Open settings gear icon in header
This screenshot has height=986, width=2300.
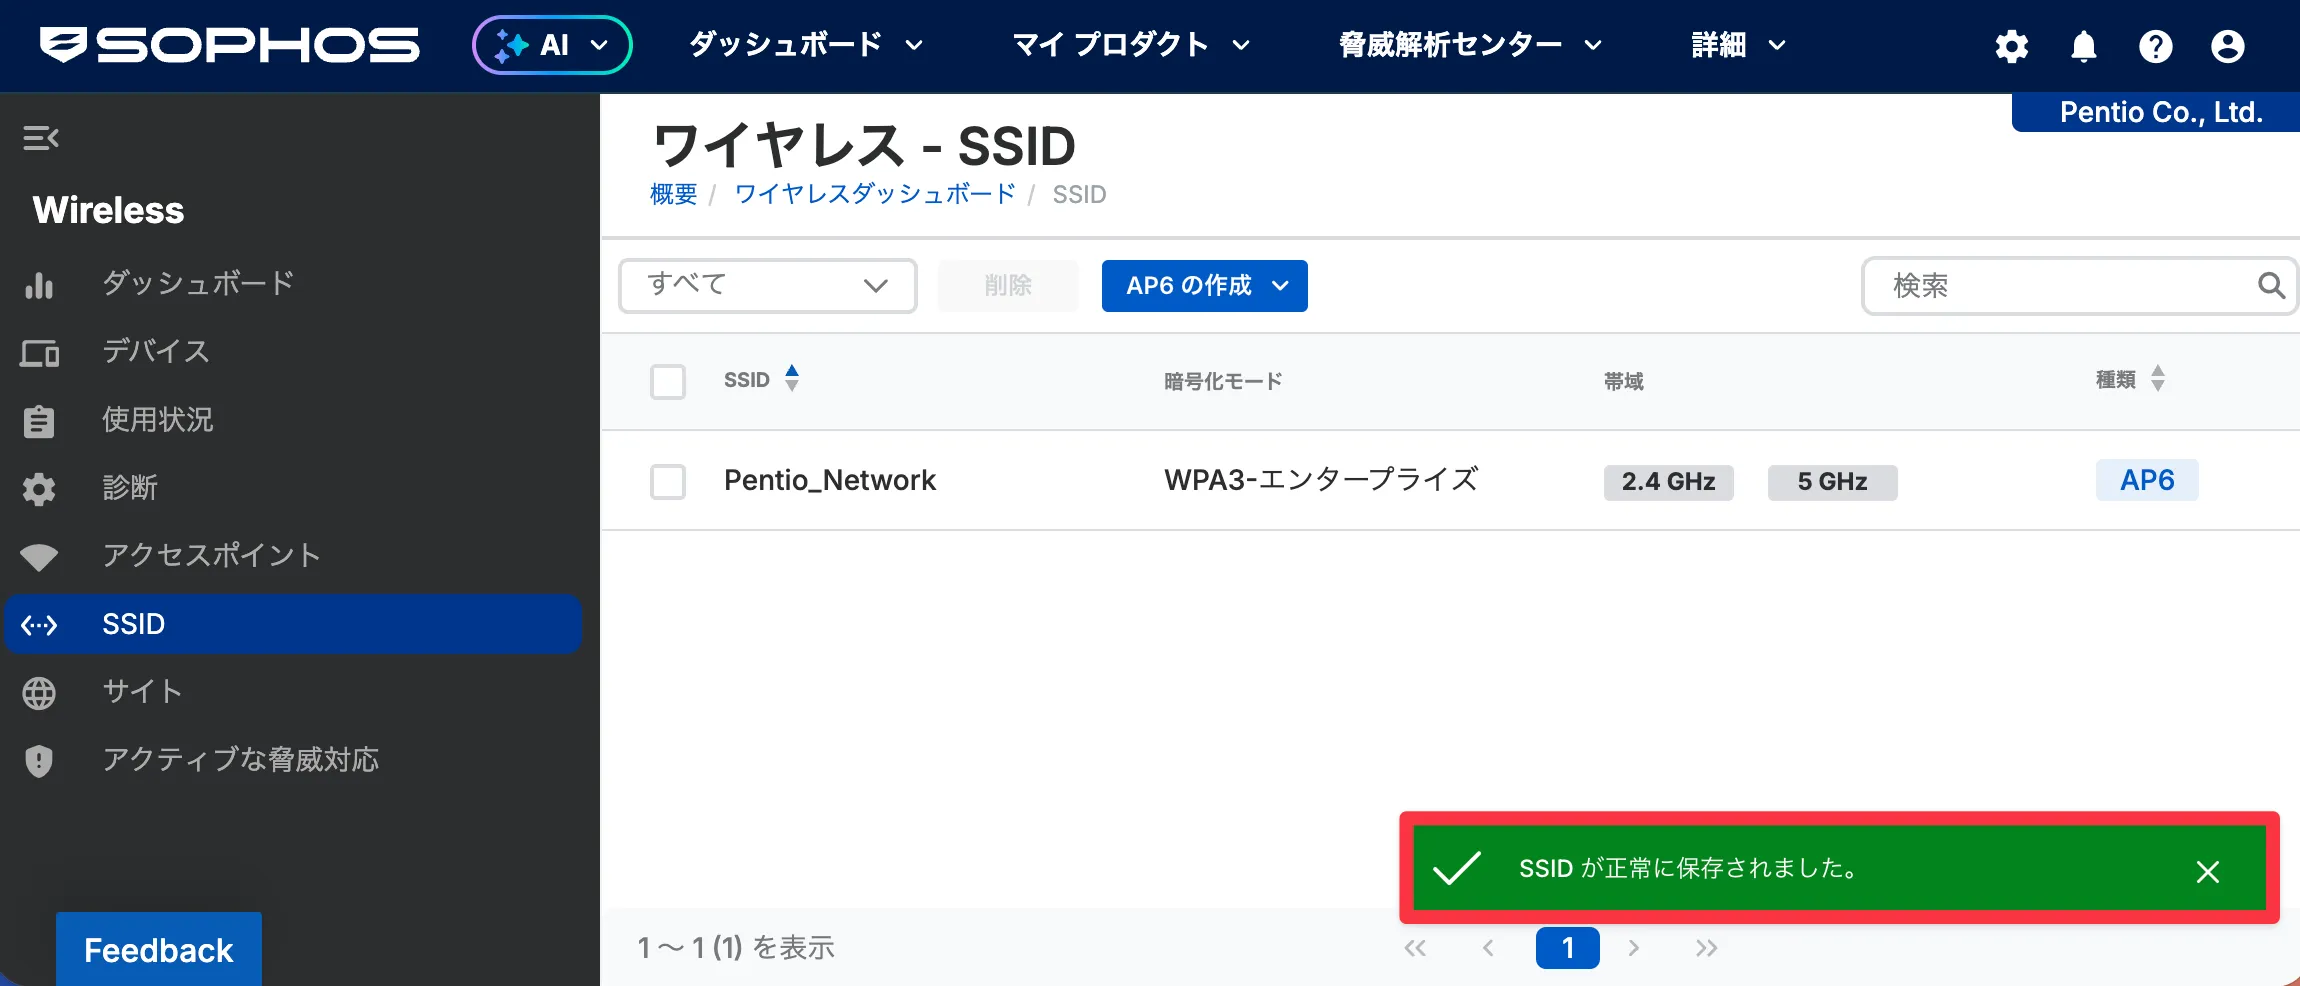[x=2012, y=46]
